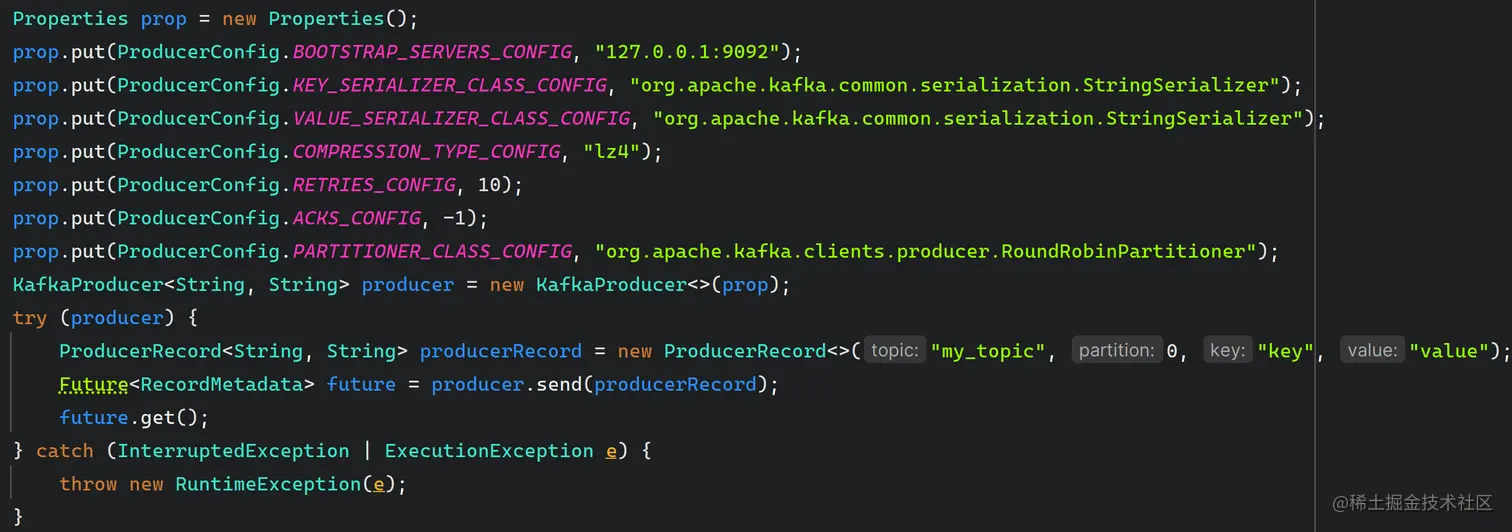1512x532 pixels.
Task: Click producerRecord variable declaration
Action: click(x=501, y=351)
